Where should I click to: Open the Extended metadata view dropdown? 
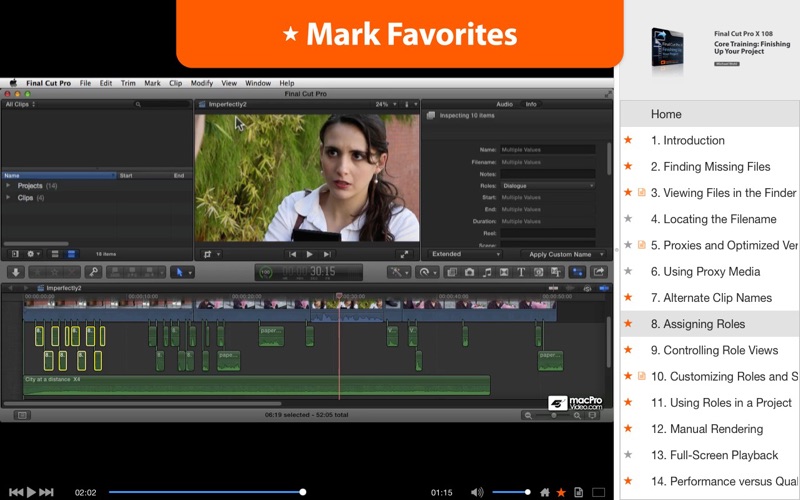click(x=465, y=254)
